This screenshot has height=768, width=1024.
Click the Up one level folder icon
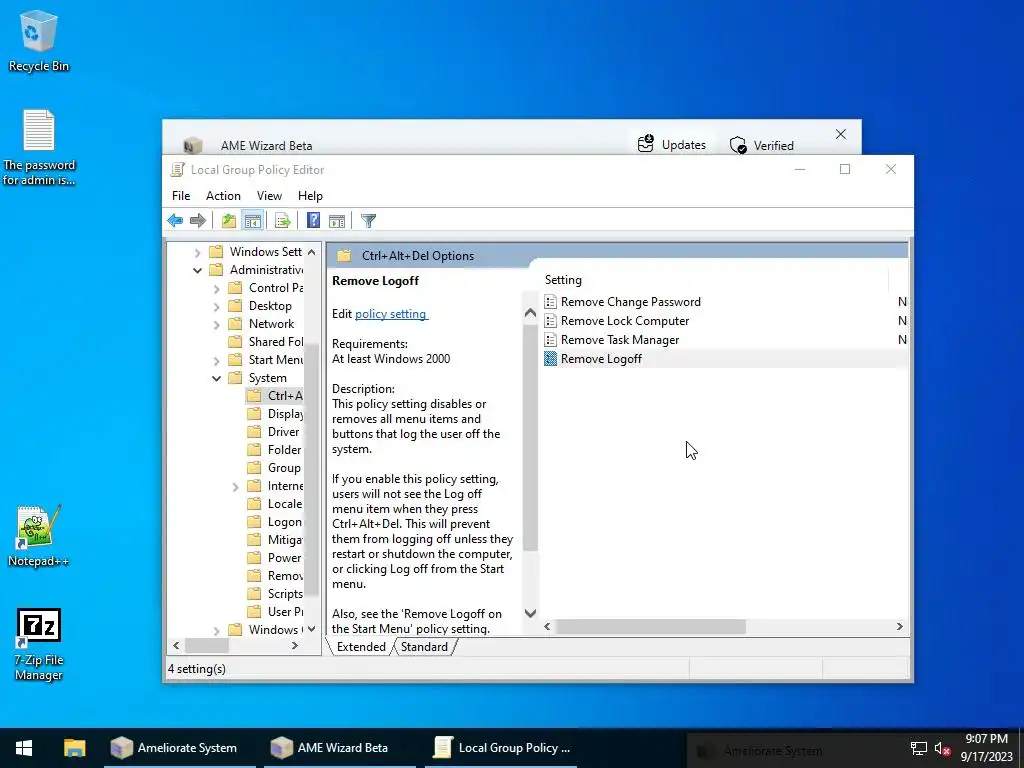tap(229, 221)
